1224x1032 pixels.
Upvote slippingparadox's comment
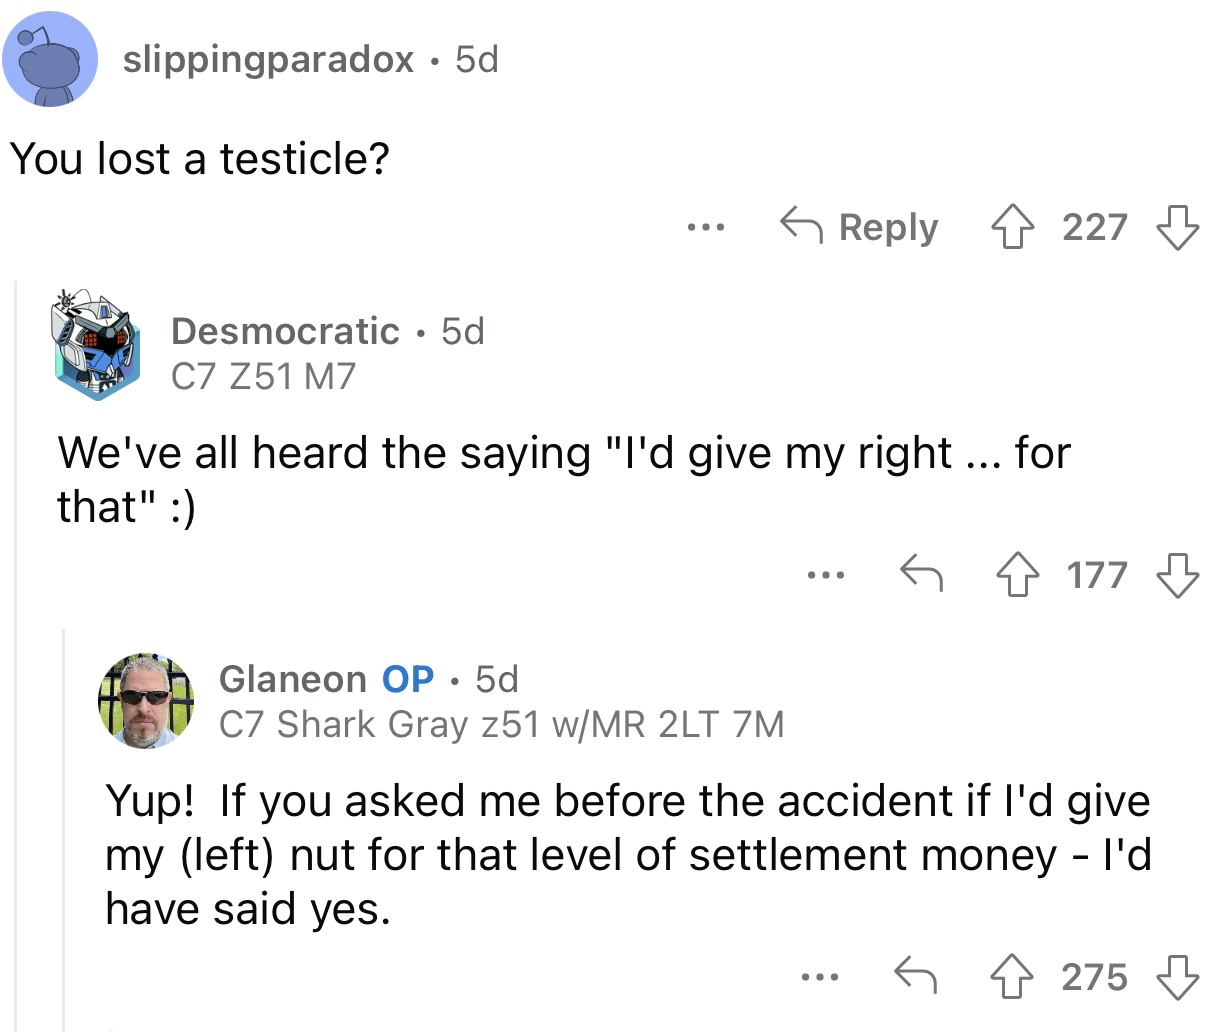point(1012,227)
